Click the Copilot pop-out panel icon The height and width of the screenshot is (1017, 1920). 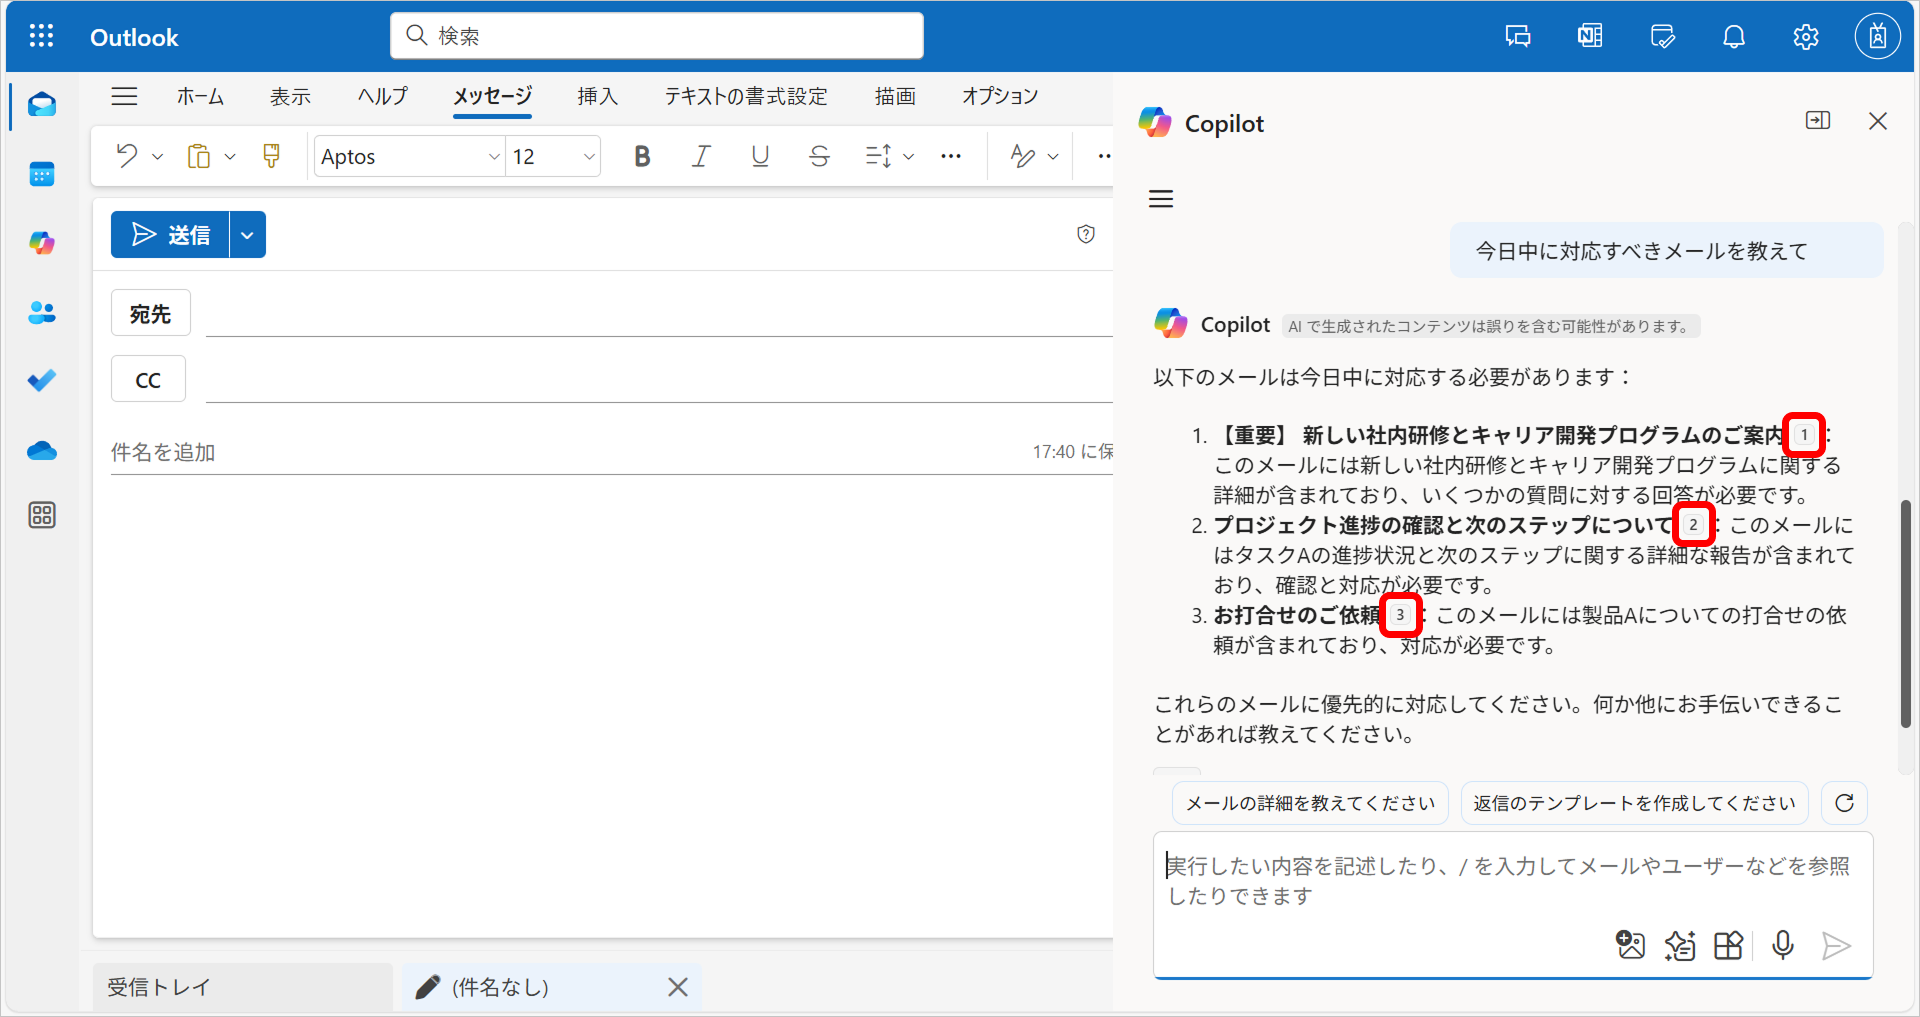(1818, 121)
